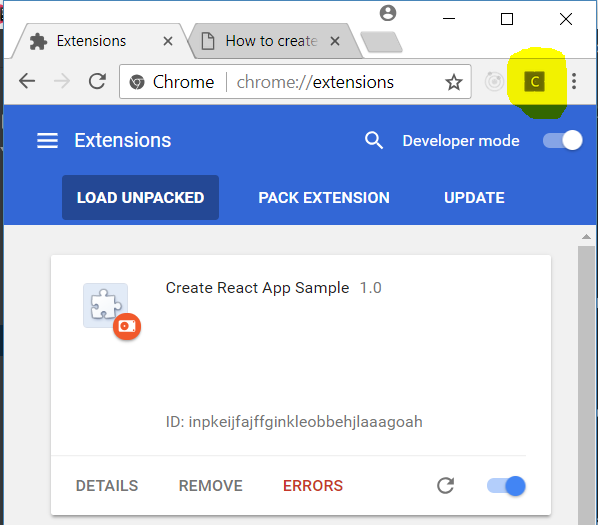Viewport: 598px width, 525px height.
Task: Disable Create React App Sample extension toggle
Action: [506, 486]
